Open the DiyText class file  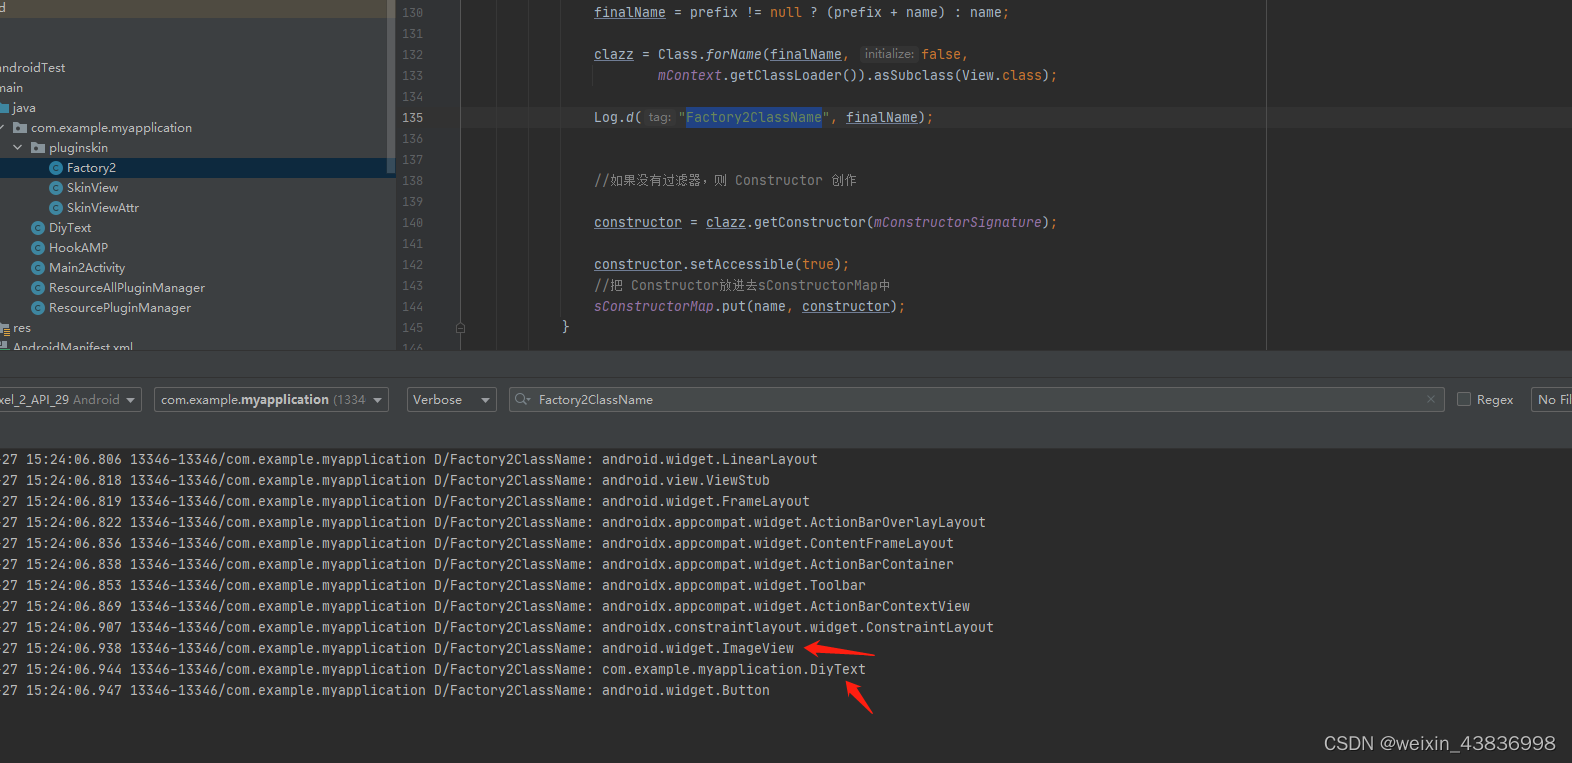point(70,228)
